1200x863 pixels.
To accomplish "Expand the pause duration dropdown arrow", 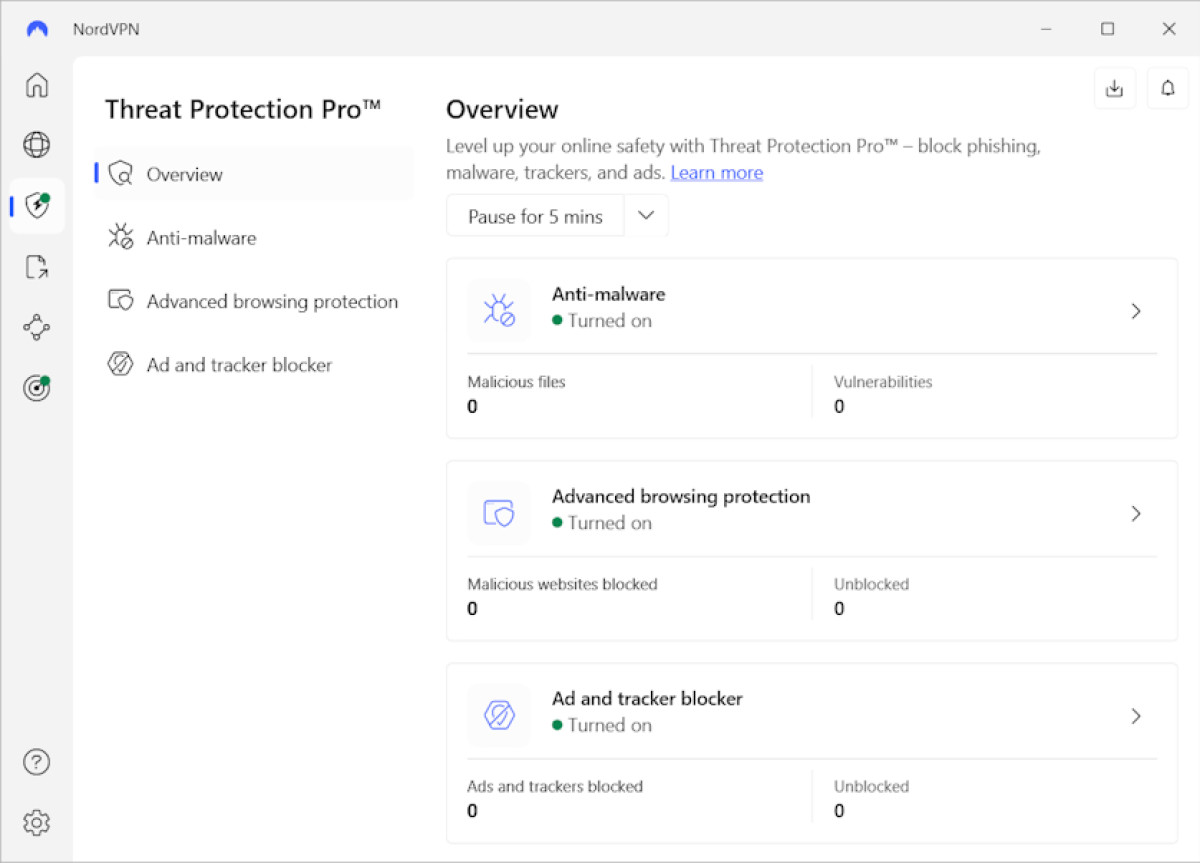I will coord(646,216).
